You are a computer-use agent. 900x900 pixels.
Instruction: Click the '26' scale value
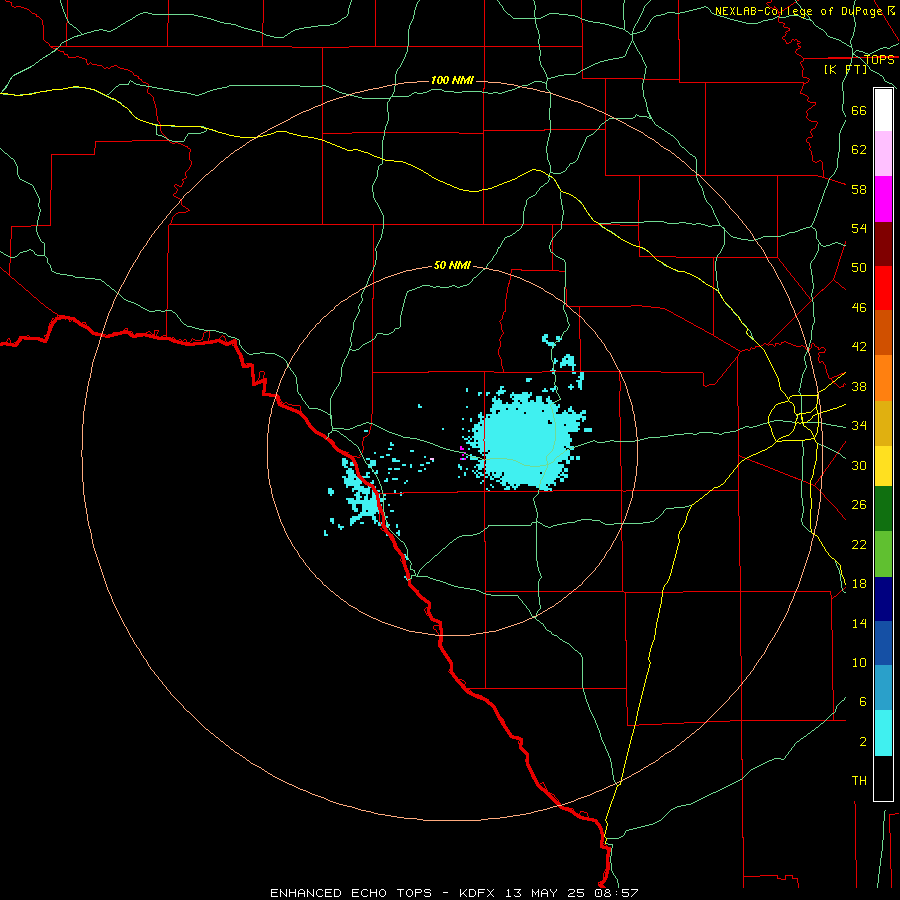pos(859,505)
